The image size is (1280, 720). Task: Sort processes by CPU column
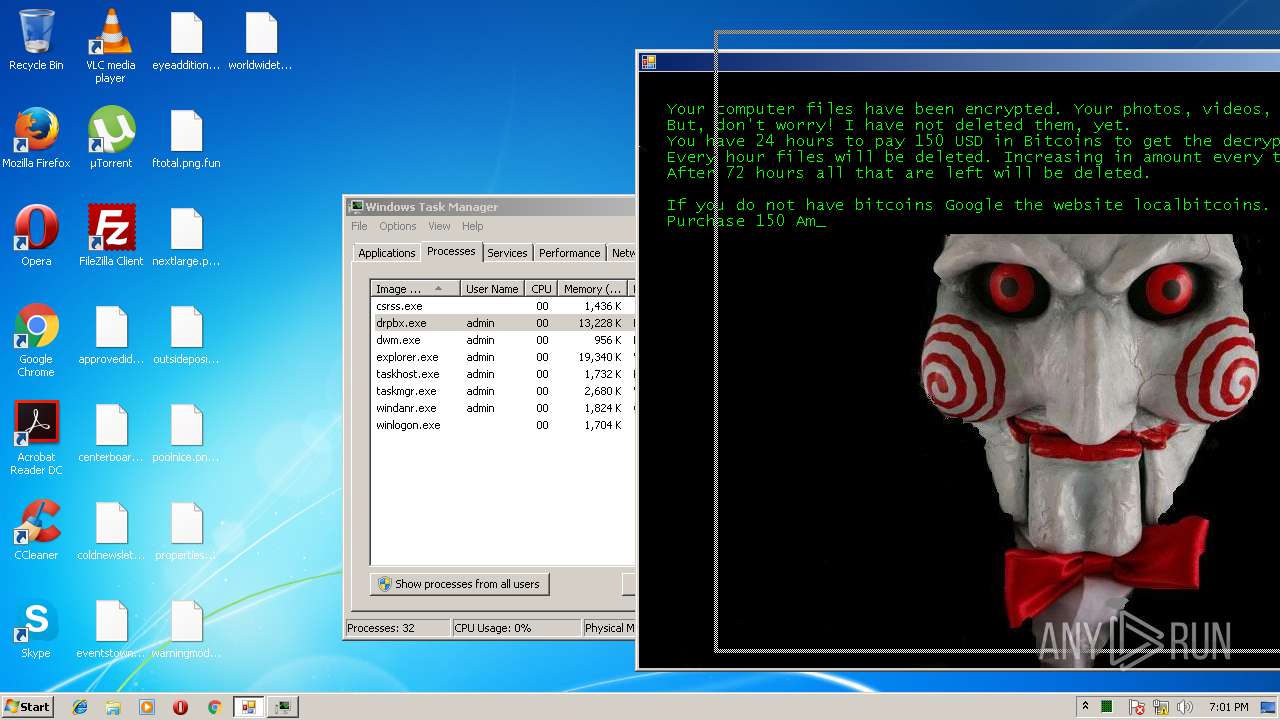pos(541,289)
